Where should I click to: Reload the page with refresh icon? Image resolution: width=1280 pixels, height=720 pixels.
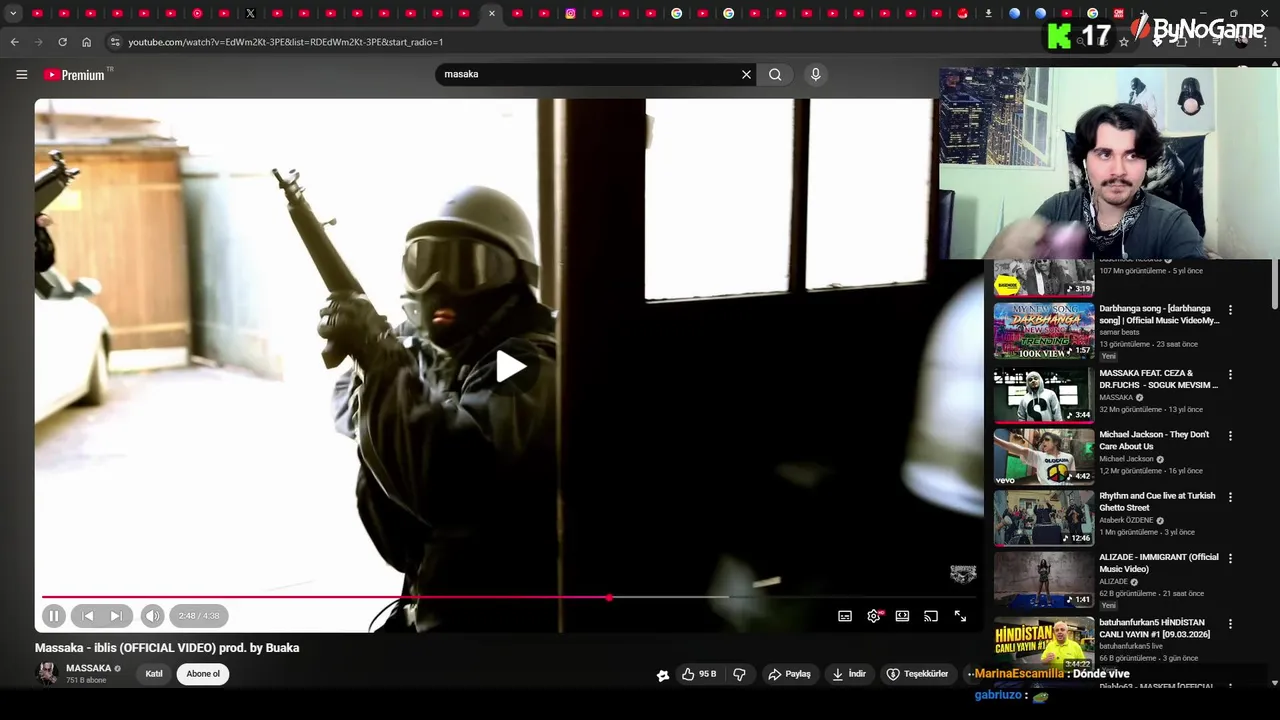point(62,42)
